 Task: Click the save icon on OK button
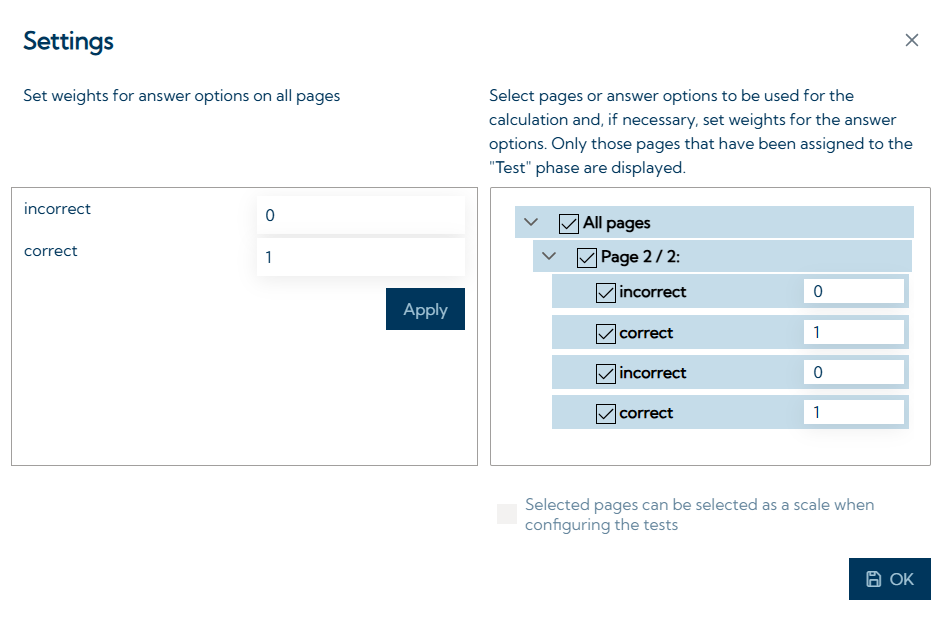coord(873,579)
